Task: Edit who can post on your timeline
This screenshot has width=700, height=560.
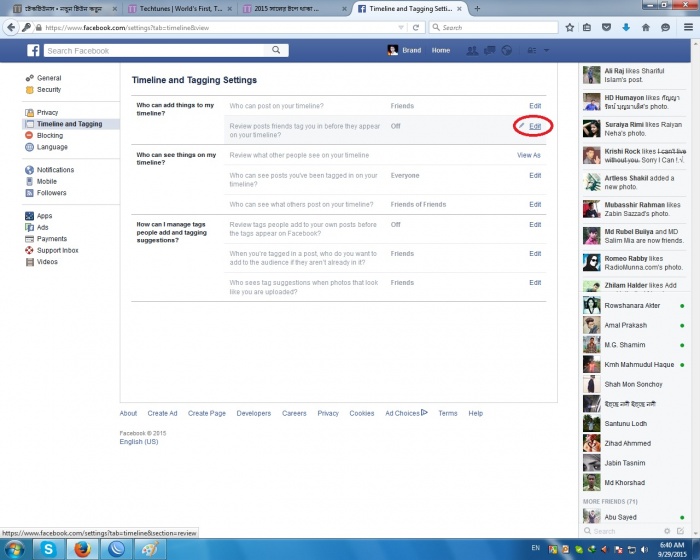Action: click(x=535, y=106)
